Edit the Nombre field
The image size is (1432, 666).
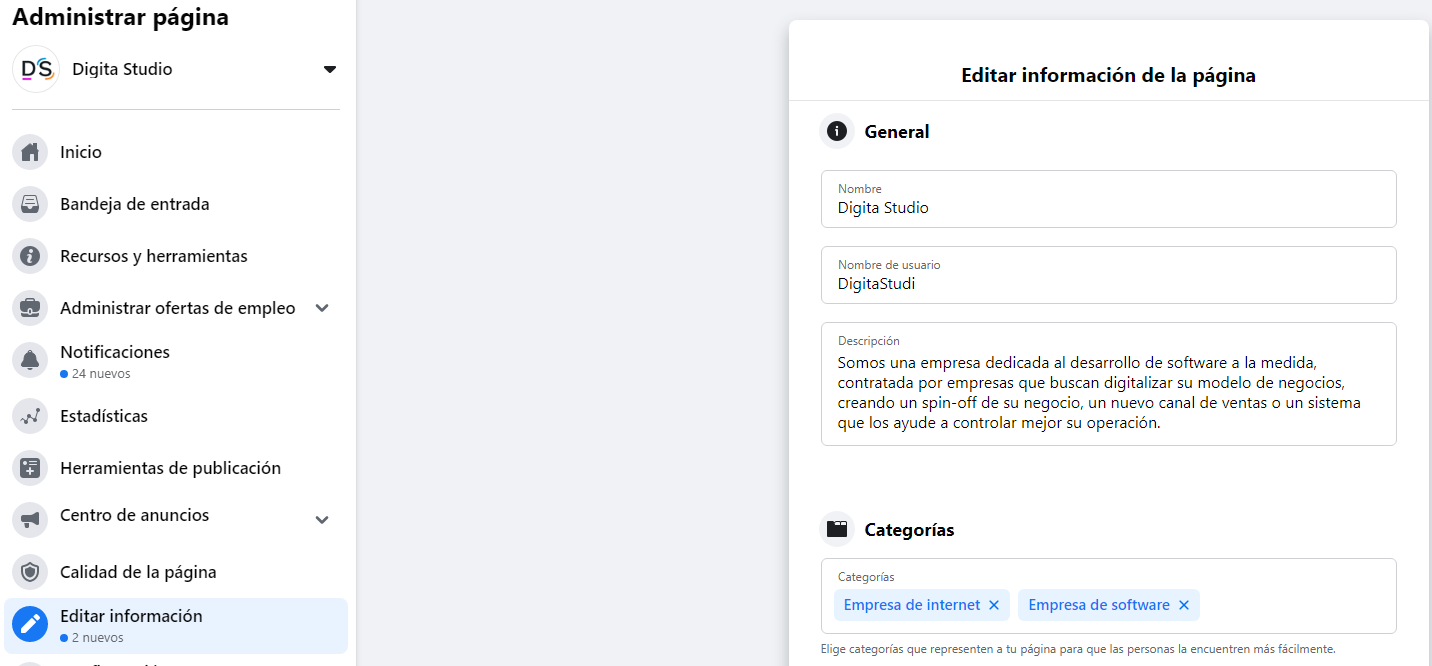point(1109,199)
